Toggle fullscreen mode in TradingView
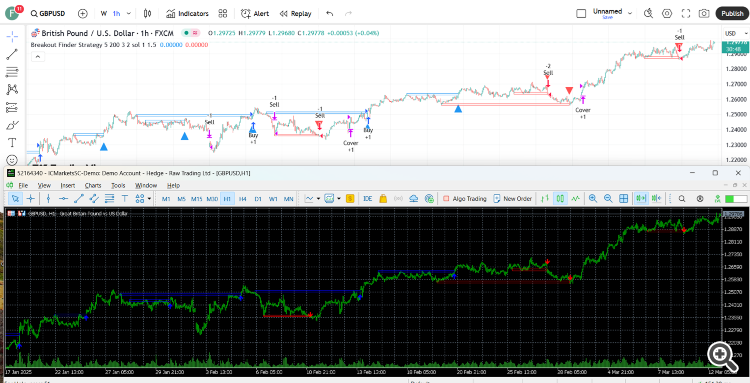Image resolution: width=750 pixels, height=383 pixels. pyautogui.click(x=685, y=13)
